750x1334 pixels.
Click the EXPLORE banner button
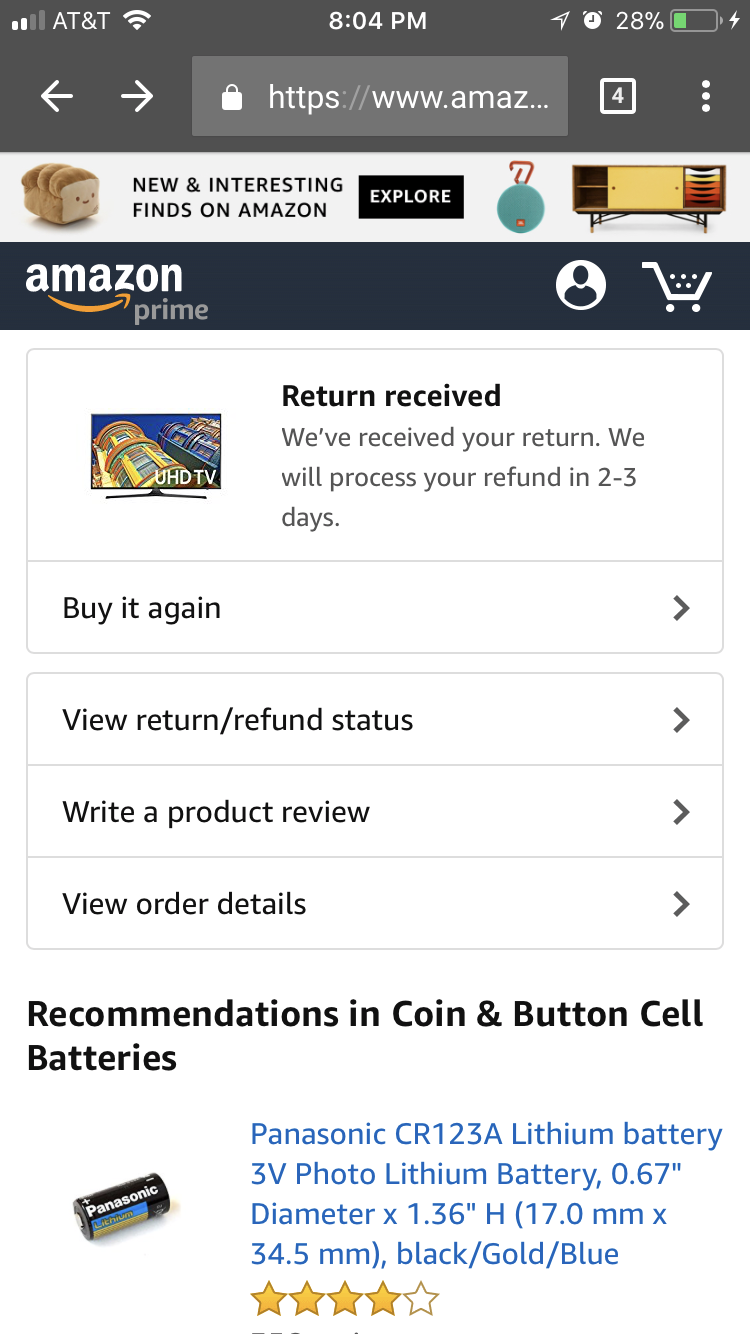pos(411,197)
